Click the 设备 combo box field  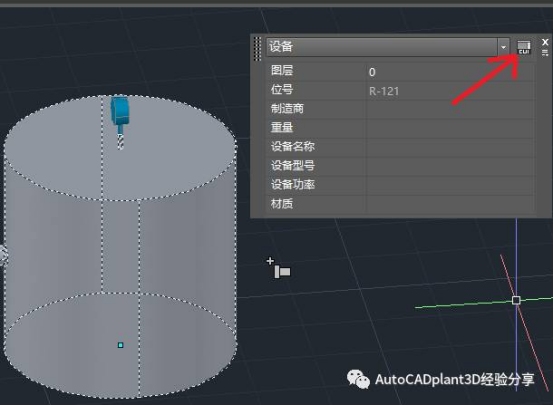point(382,47)
